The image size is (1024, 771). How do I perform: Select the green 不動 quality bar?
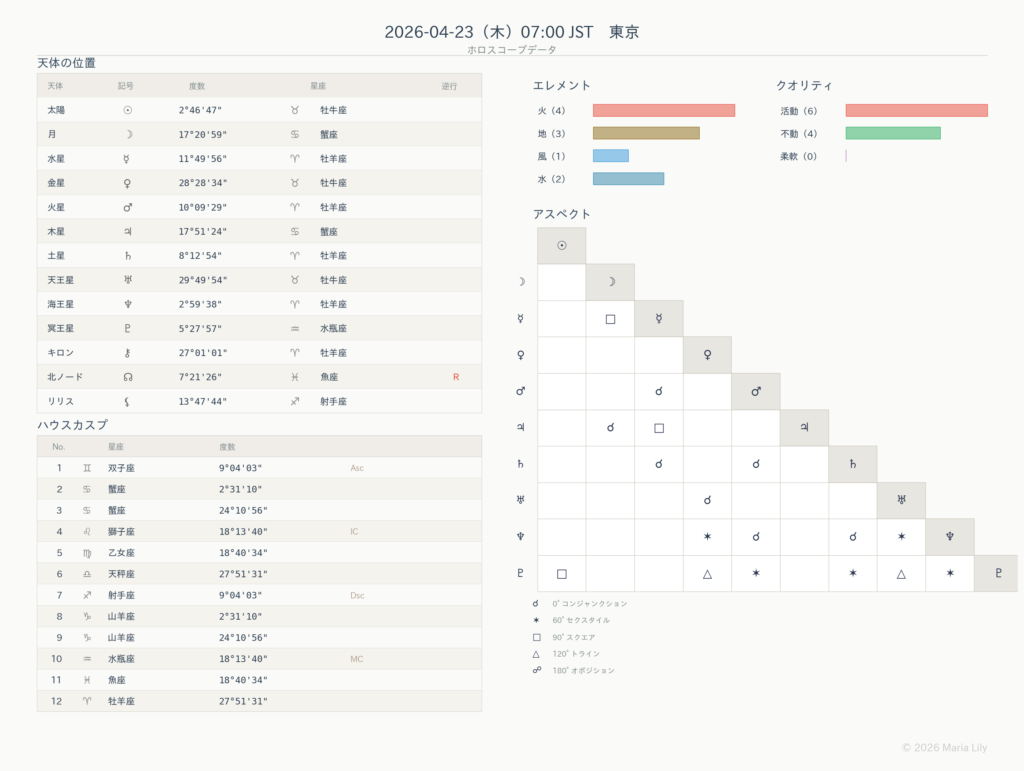[x=892, y=133]
